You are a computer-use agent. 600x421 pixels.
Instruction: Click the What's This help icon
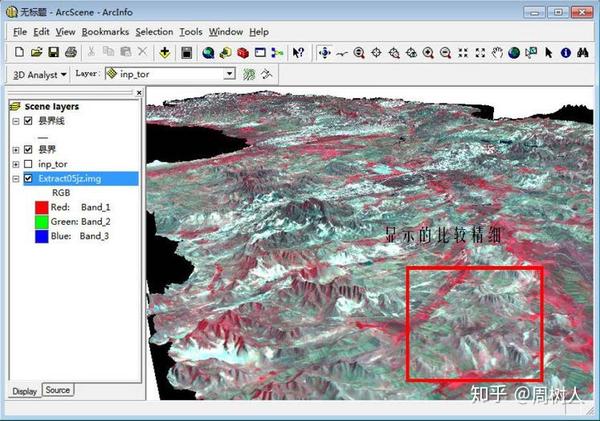point(298,52)
